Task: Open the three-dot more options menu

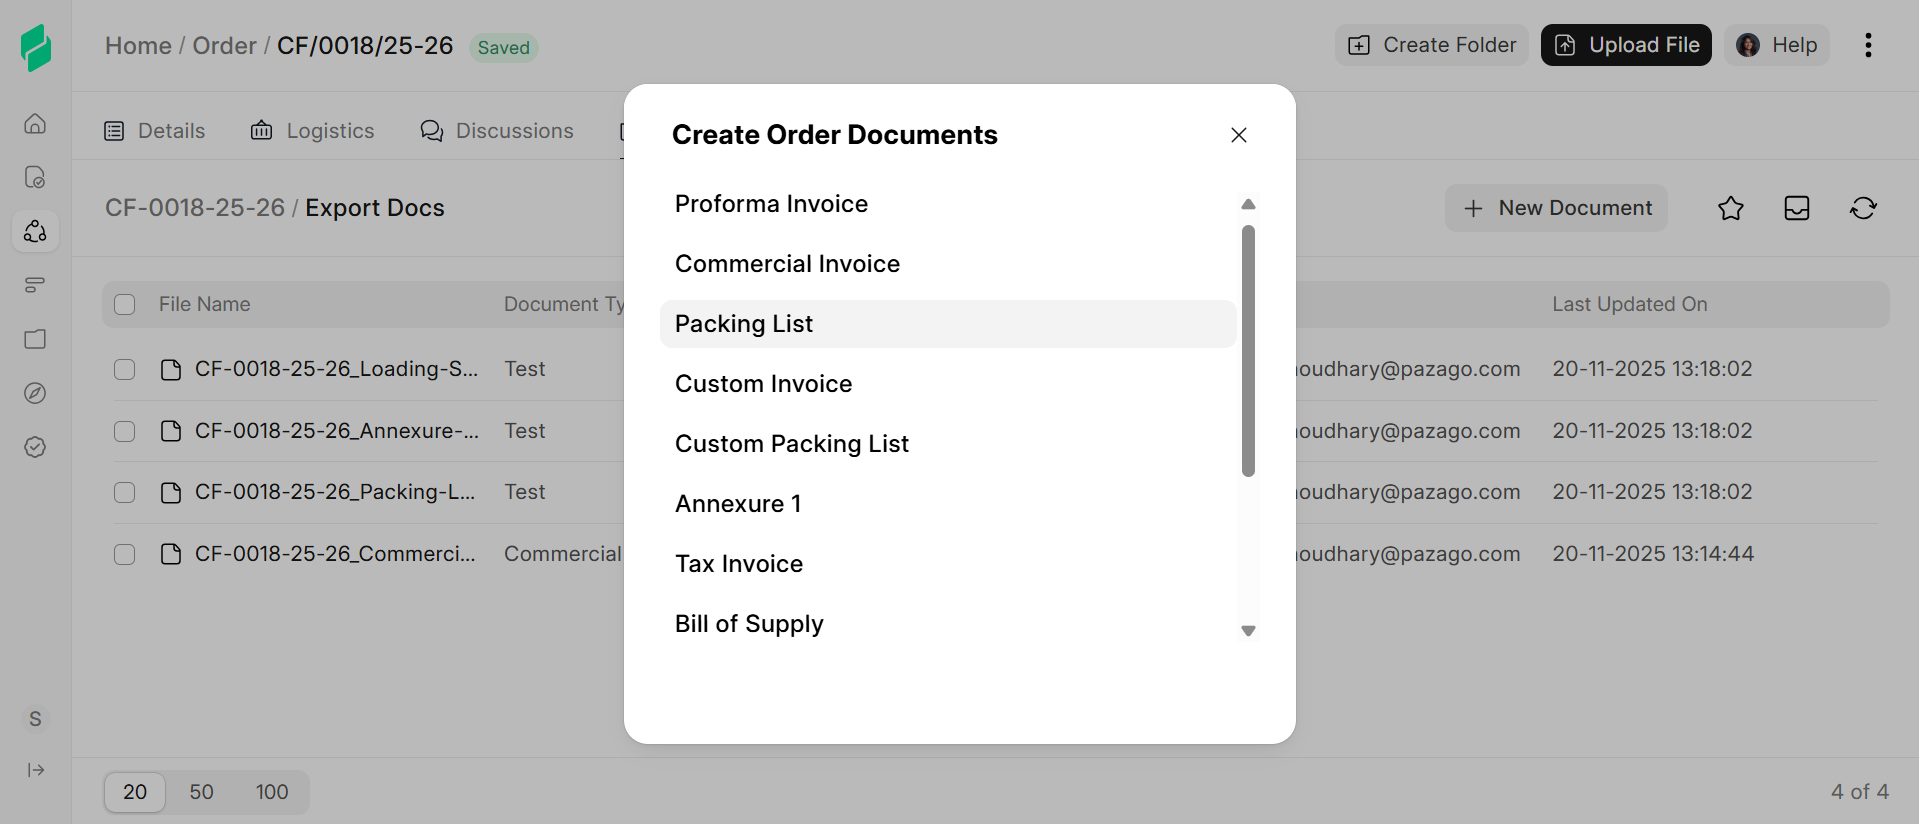Action: pyautogui.click(x=1868, y=45)
